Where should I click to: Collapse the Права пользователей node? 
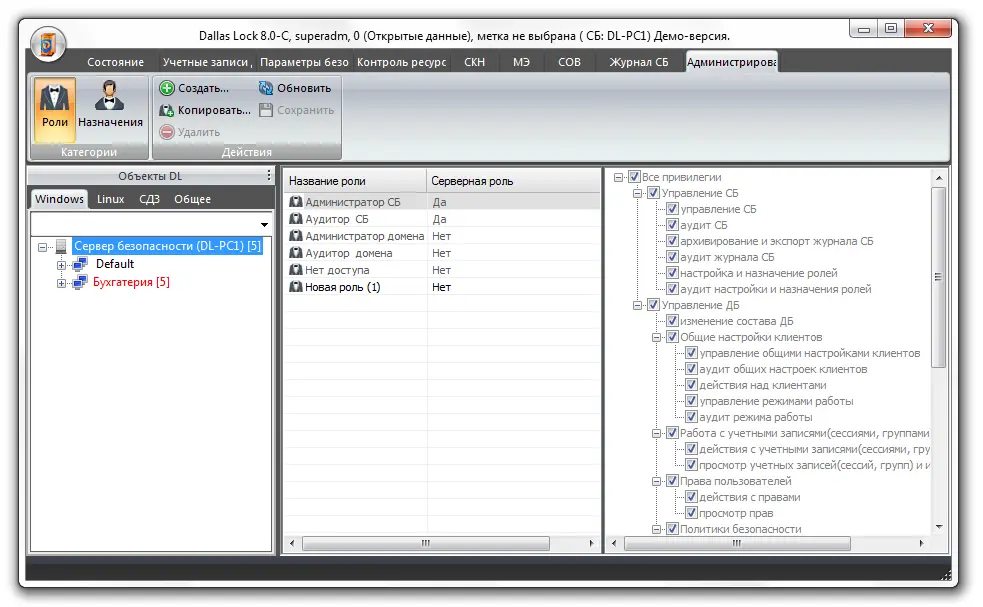(656, 482)
